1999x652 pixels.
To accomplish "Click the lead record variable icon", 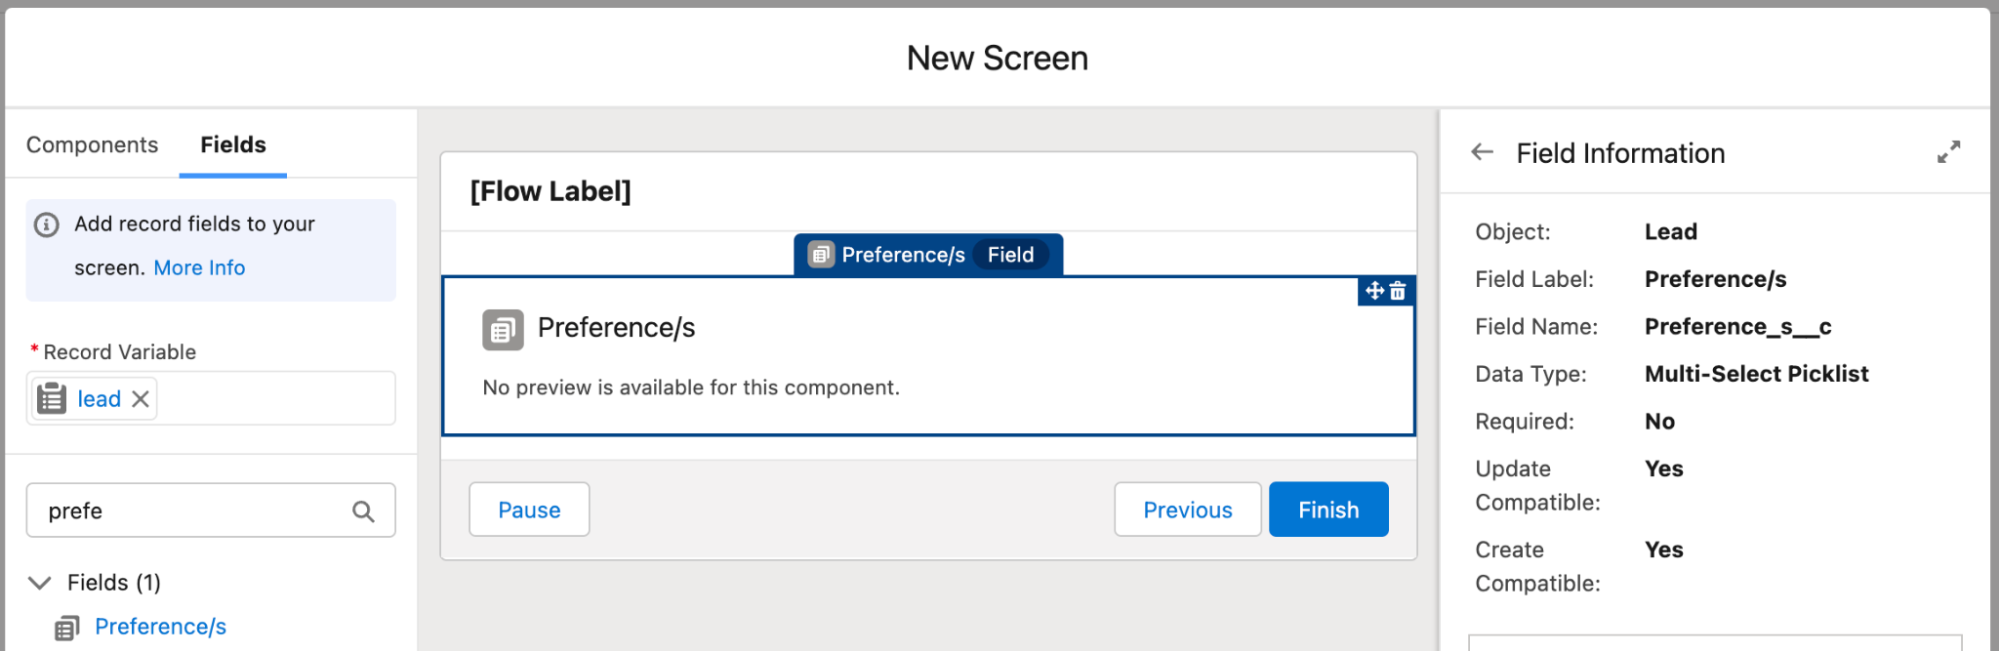I will [52, 399].
